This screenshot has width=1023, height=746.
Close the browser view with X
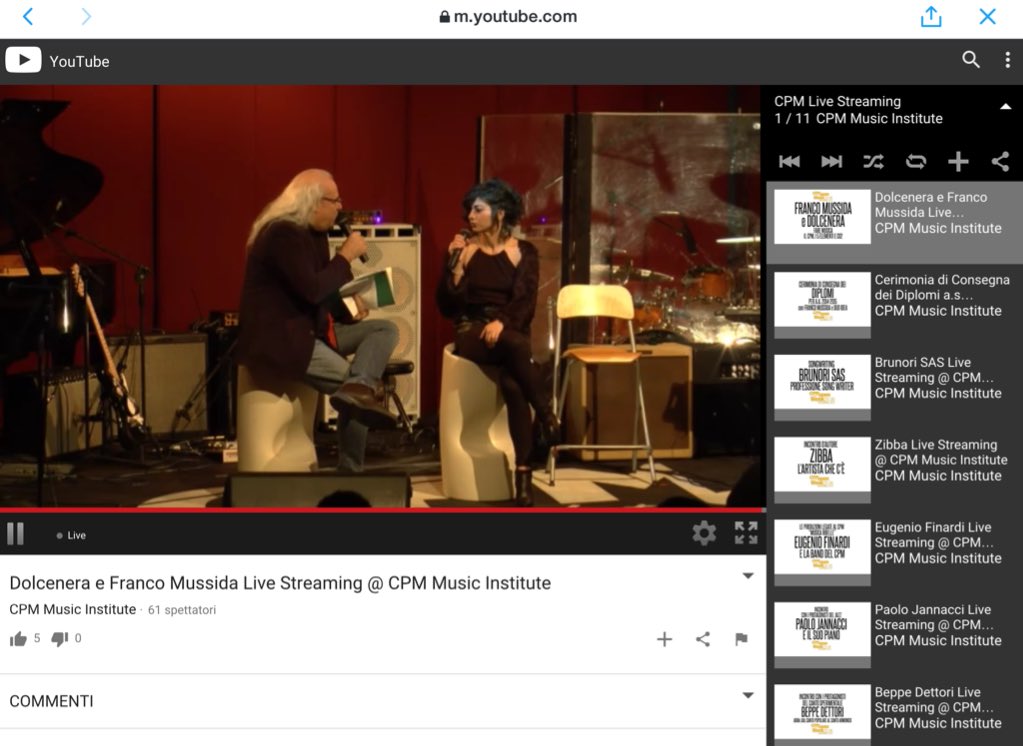(x=988, y=16)
